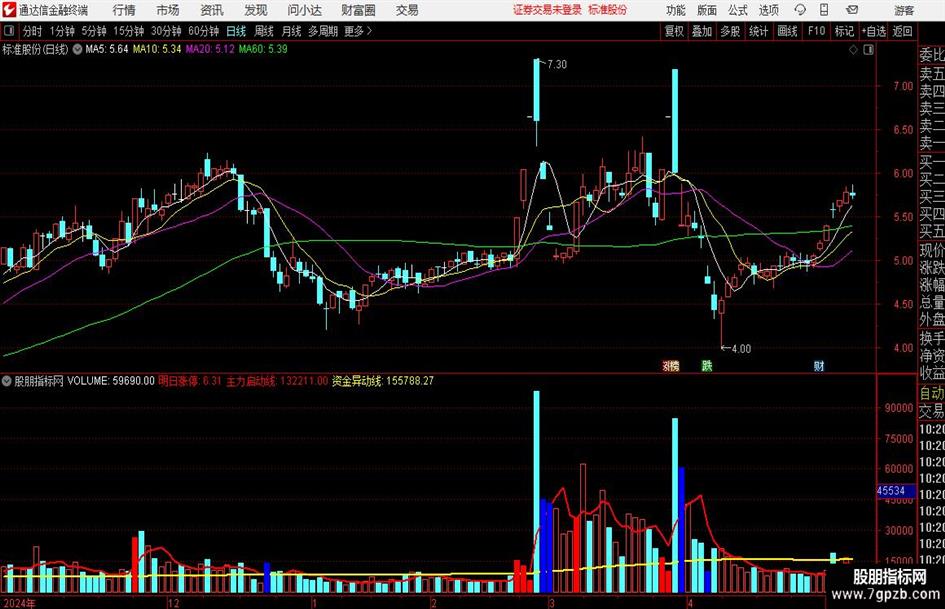Image resolution: width=945 pixels, height=609 pixels.
Task: Toggle the right info panel icon
Action: (x=868, y=49)
